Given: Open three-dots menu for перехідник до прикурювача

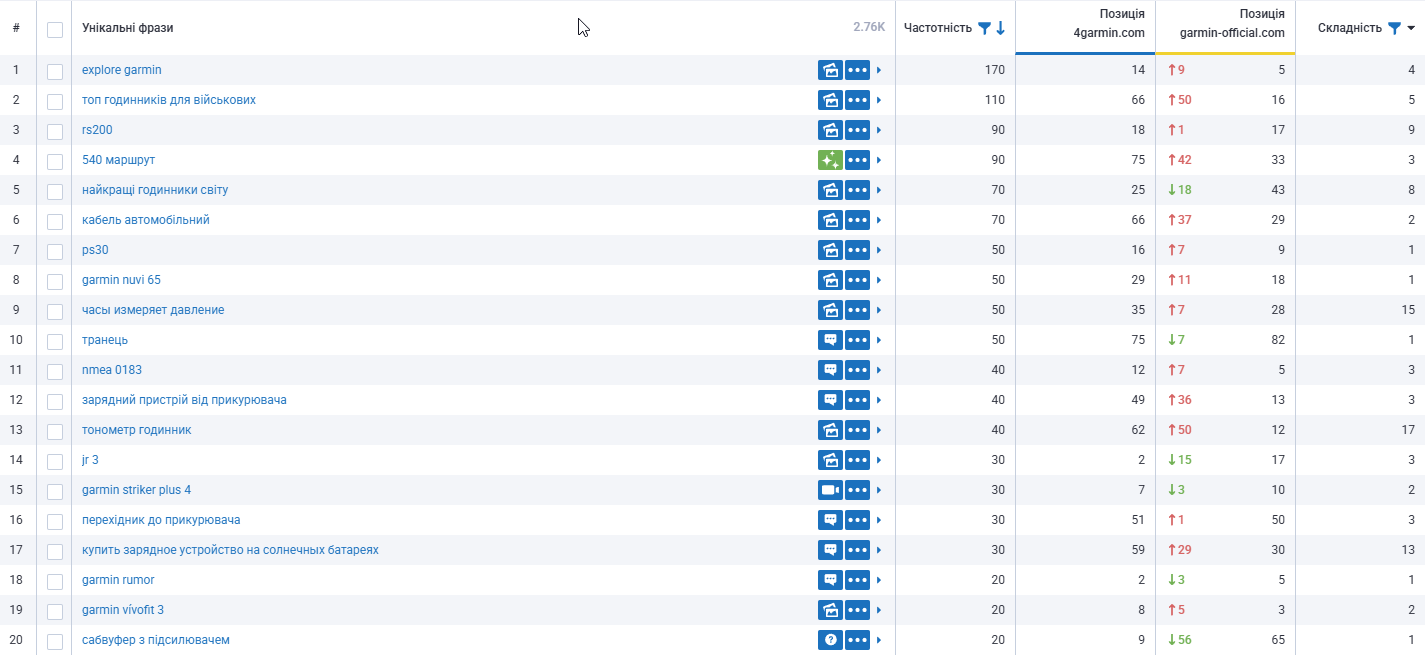Looking at the screenshot, I should point(857,520).
